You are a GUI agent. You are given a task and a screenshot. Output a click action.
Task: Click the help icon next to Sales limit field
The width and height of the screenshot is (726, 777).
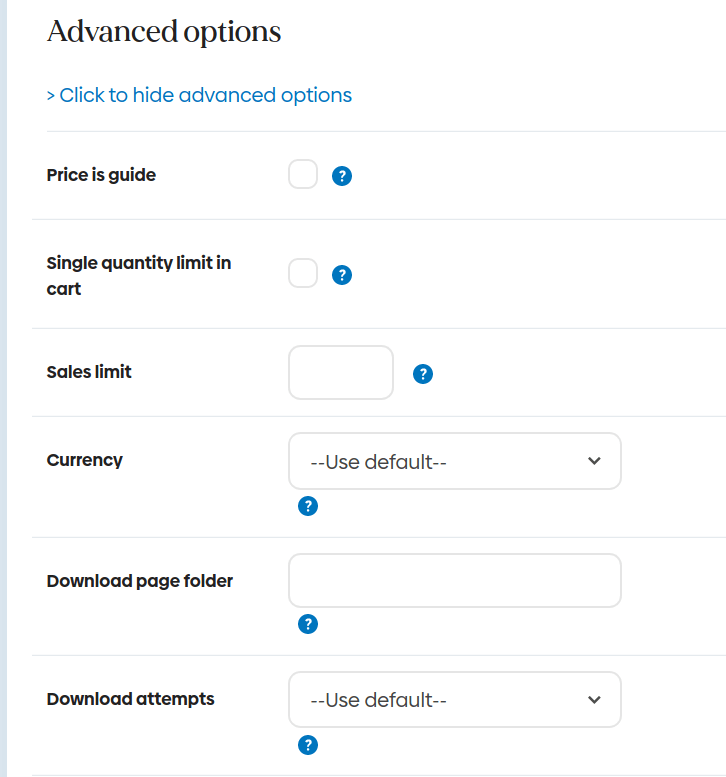423,374
